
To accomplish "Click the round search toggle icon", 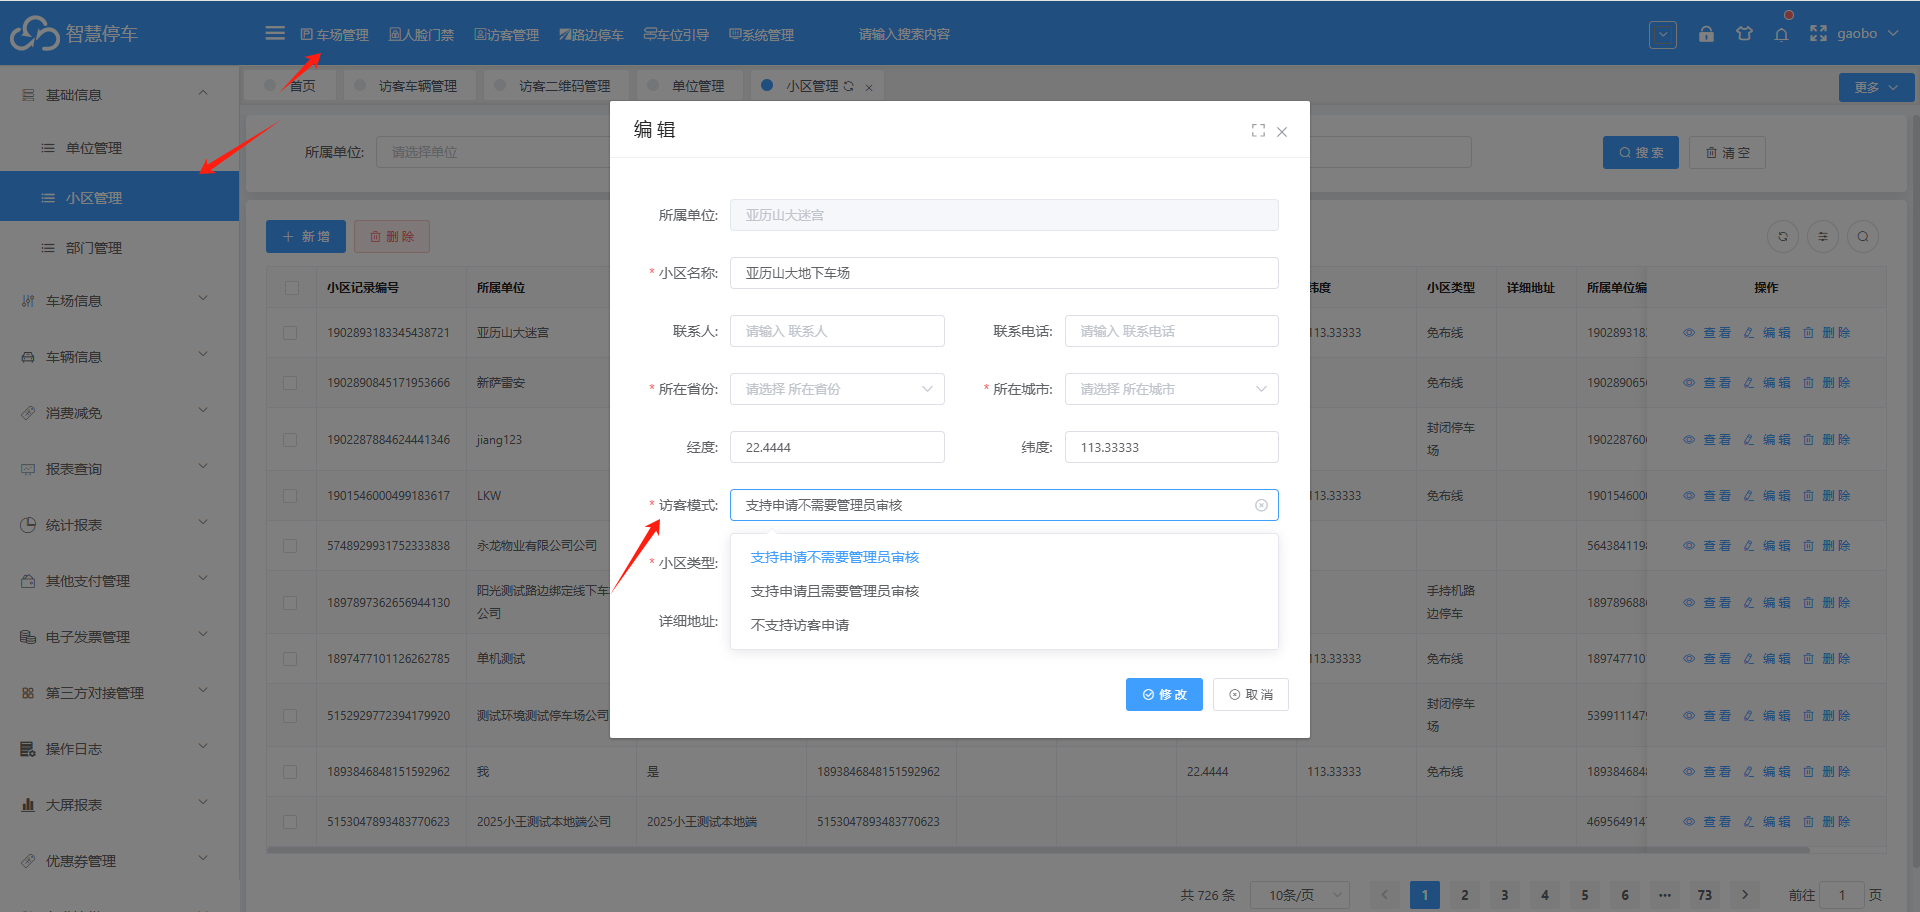I will pyautogui.click(x=1863, y=237).
